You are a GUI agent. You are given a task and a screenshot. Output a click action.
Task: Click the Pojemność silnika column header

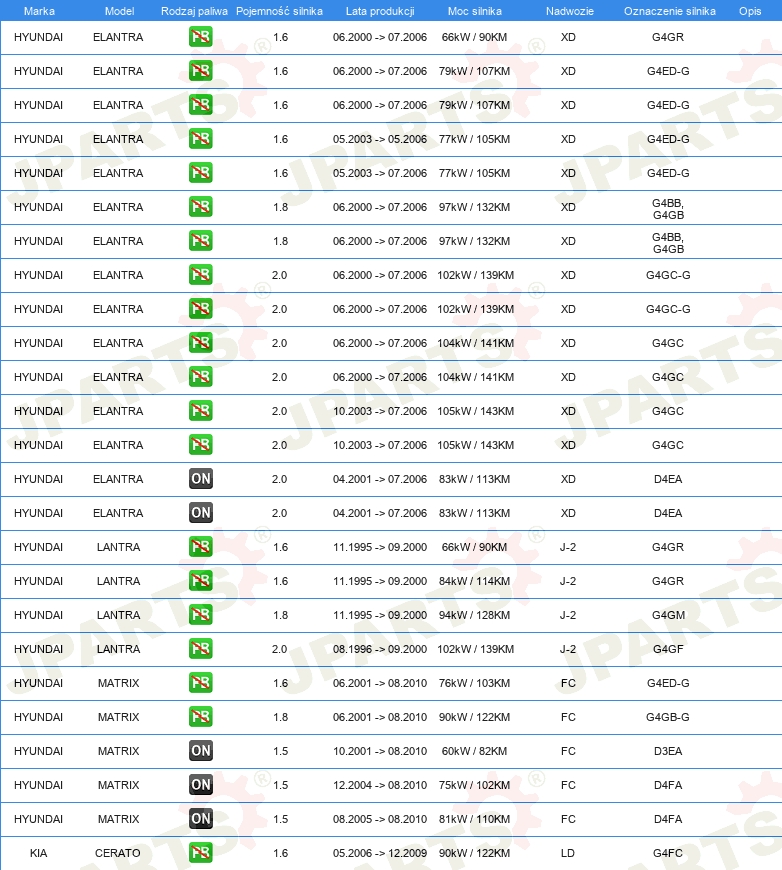pos(279,11)
